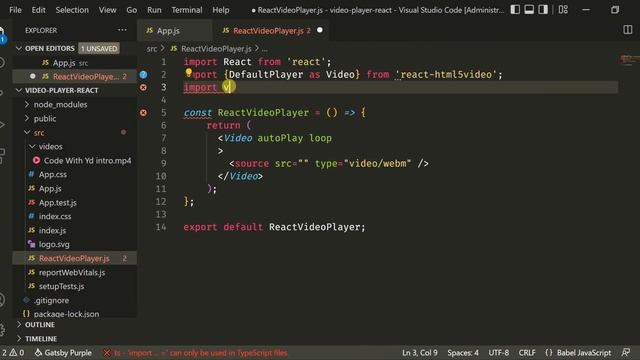The height and width of the screenshot is (360, 640).
Task: Open Ln 3, Col 9 go-to-line
Action: (420, 353)
